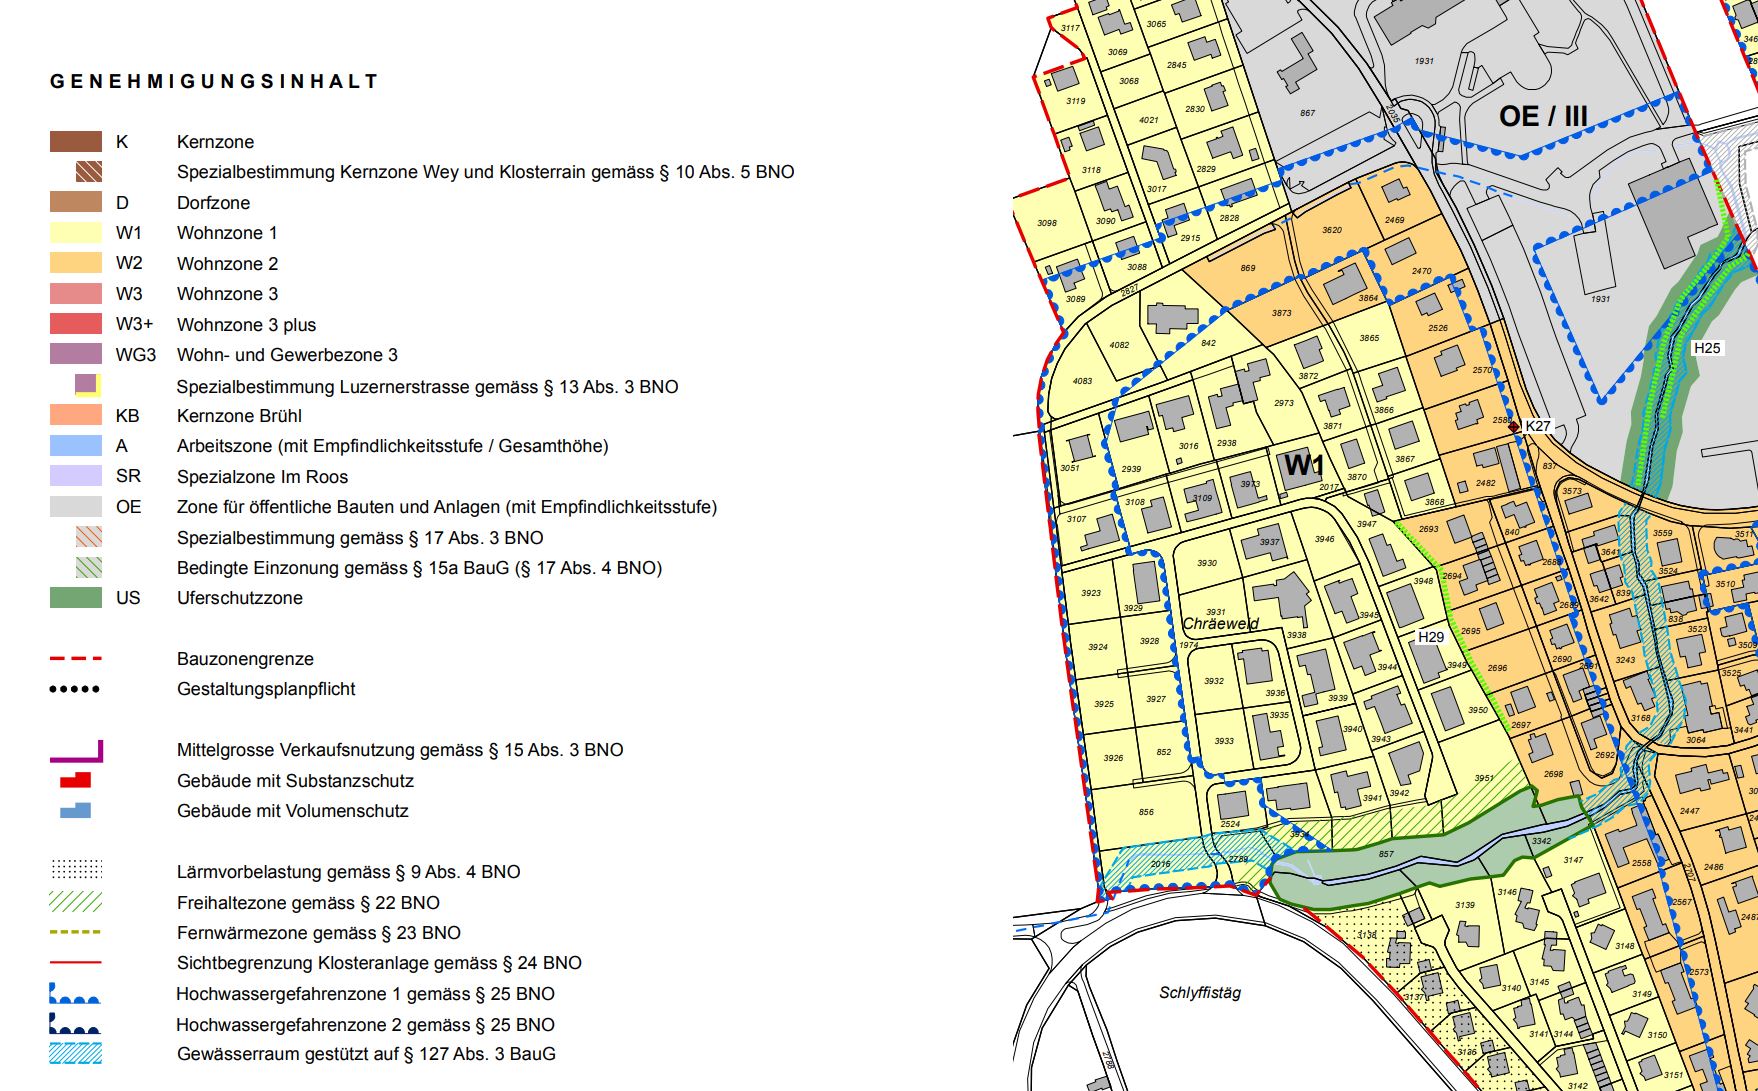Click legend text 'Gebäude mit Substanzschutz'
This screenshot has width=1758, height=1091.
coord(295,781)
